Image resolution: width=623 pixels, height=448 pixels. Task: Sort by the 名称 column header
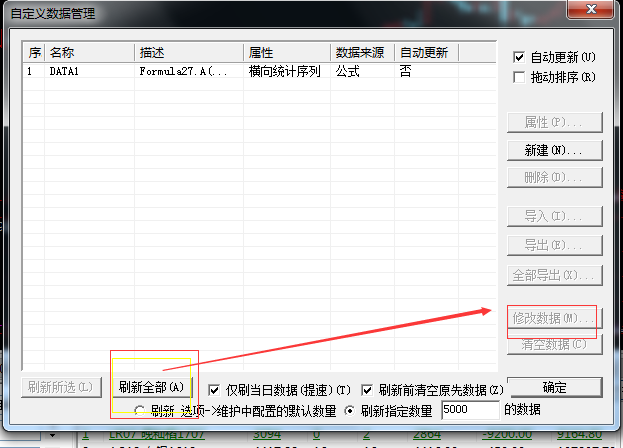90,52
